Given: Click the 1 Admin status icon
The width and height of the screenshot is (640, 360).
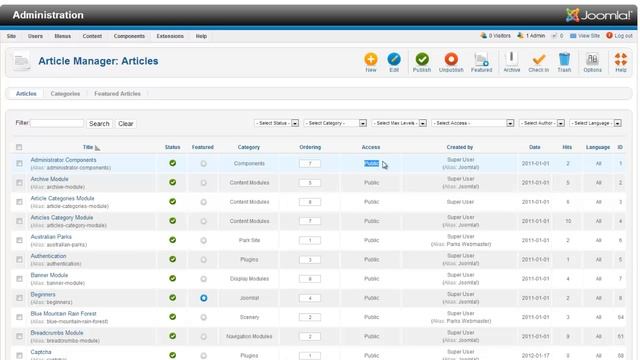Looking at the screenshot, I should pyautogui.click(x=520, y=36).
